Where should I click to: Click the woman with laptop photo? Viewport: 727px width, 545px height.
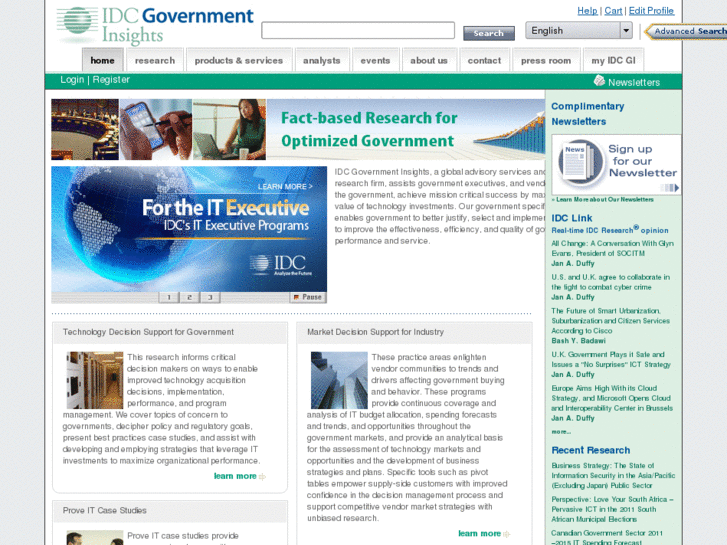(x=230, y=129)
